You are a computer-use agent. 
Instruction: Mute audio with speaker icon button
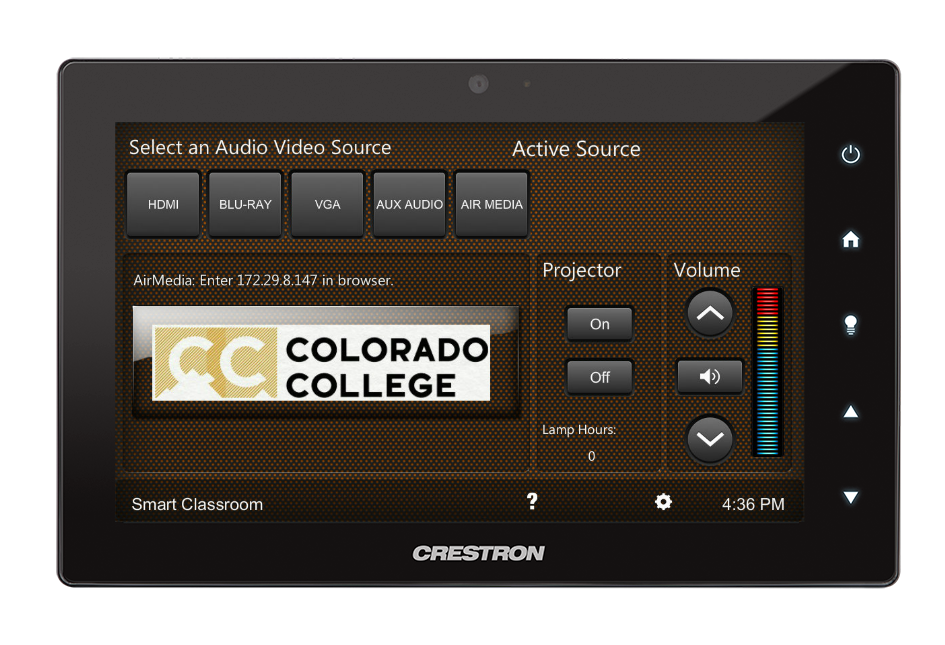coord(710,377)
